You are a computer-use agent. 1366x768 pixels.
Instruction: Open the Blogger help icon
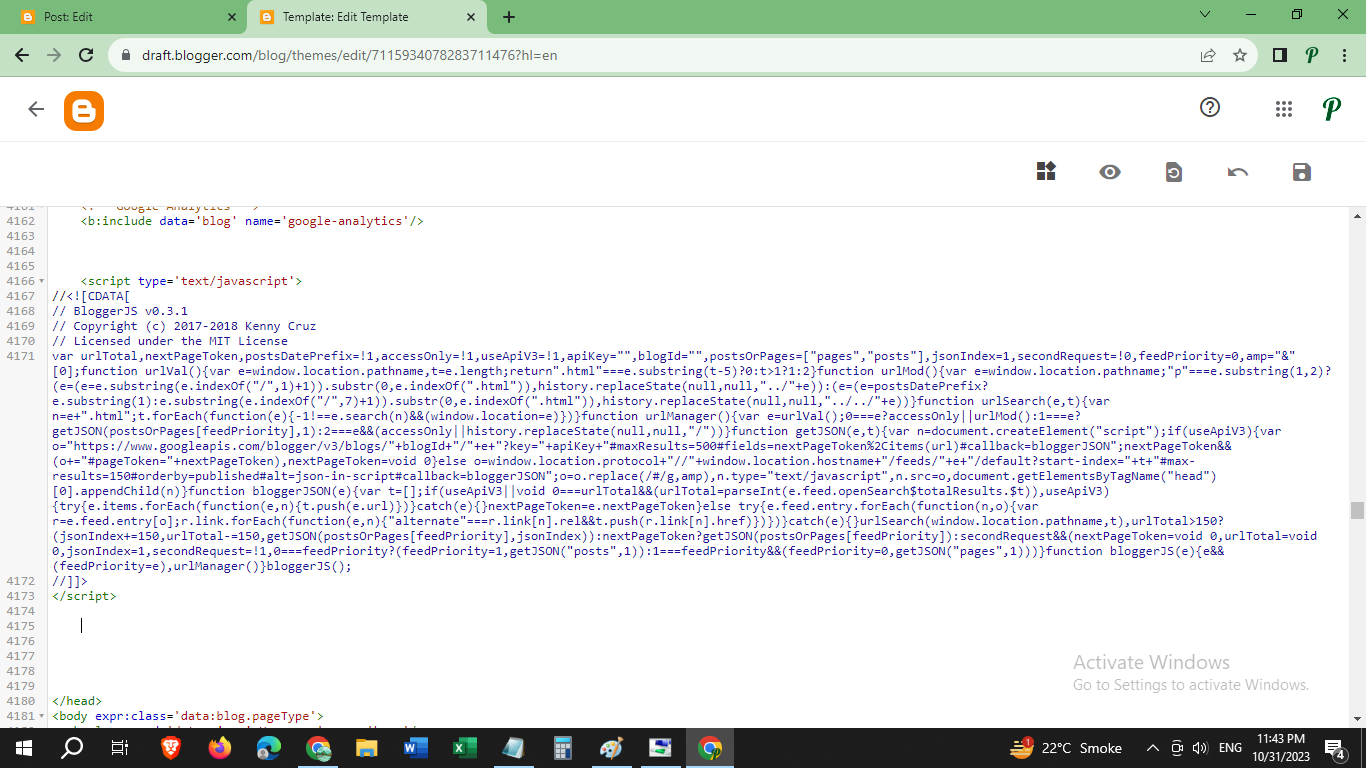(x=1210, y=108)
